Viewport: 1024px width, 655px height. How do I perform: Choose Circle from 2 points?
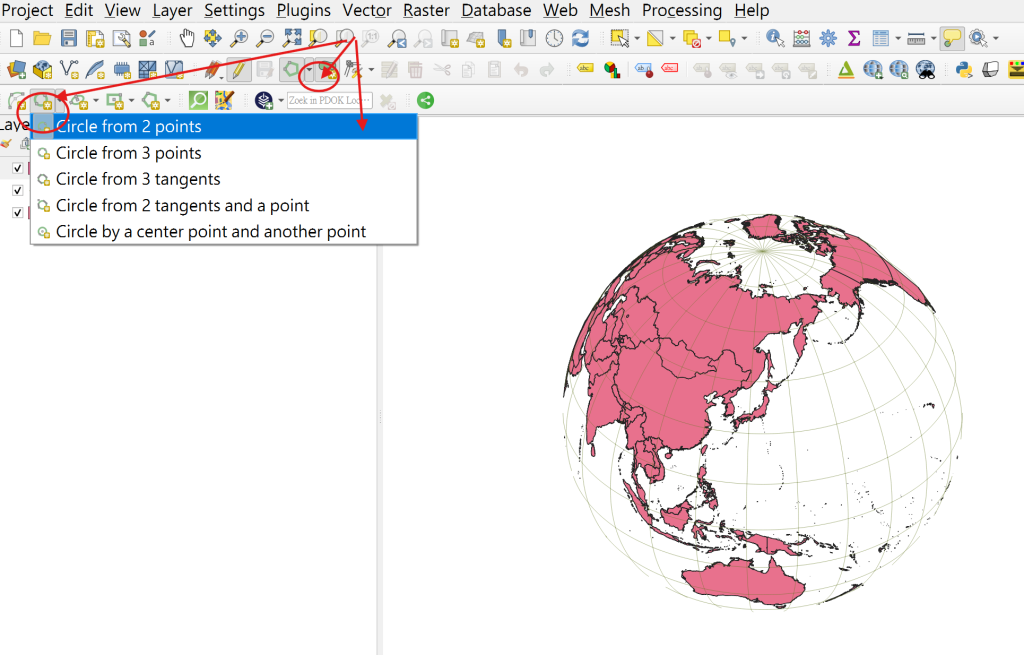[x=224, y=126]
